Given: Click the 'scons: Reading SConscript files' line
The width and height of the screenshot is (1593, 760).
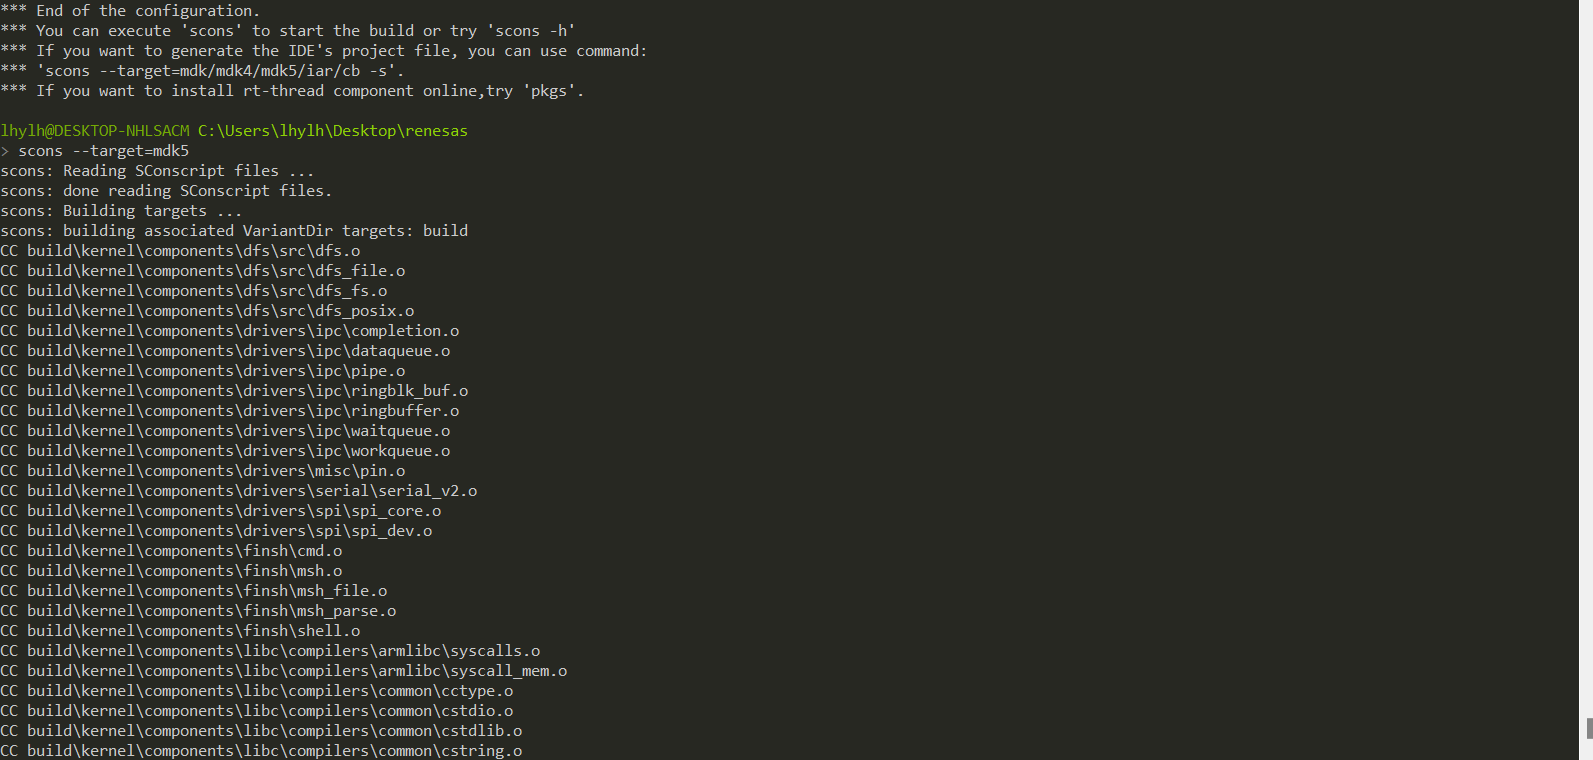Looking at the screenshot, I should click(x=157, y=171).
